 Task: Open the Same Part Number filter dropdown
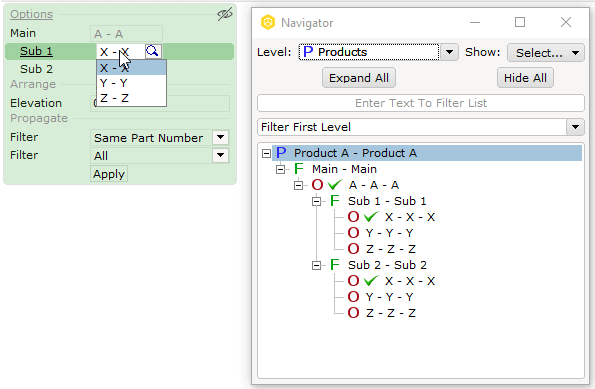[220, 137]
